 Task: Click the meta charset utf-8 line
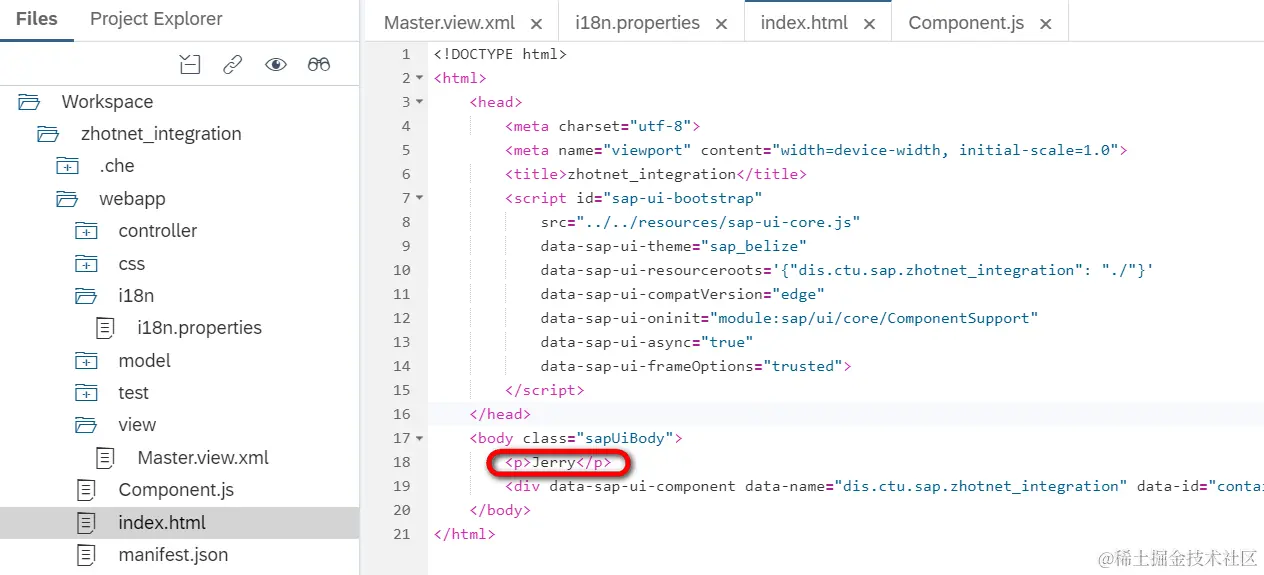[603, 126]
